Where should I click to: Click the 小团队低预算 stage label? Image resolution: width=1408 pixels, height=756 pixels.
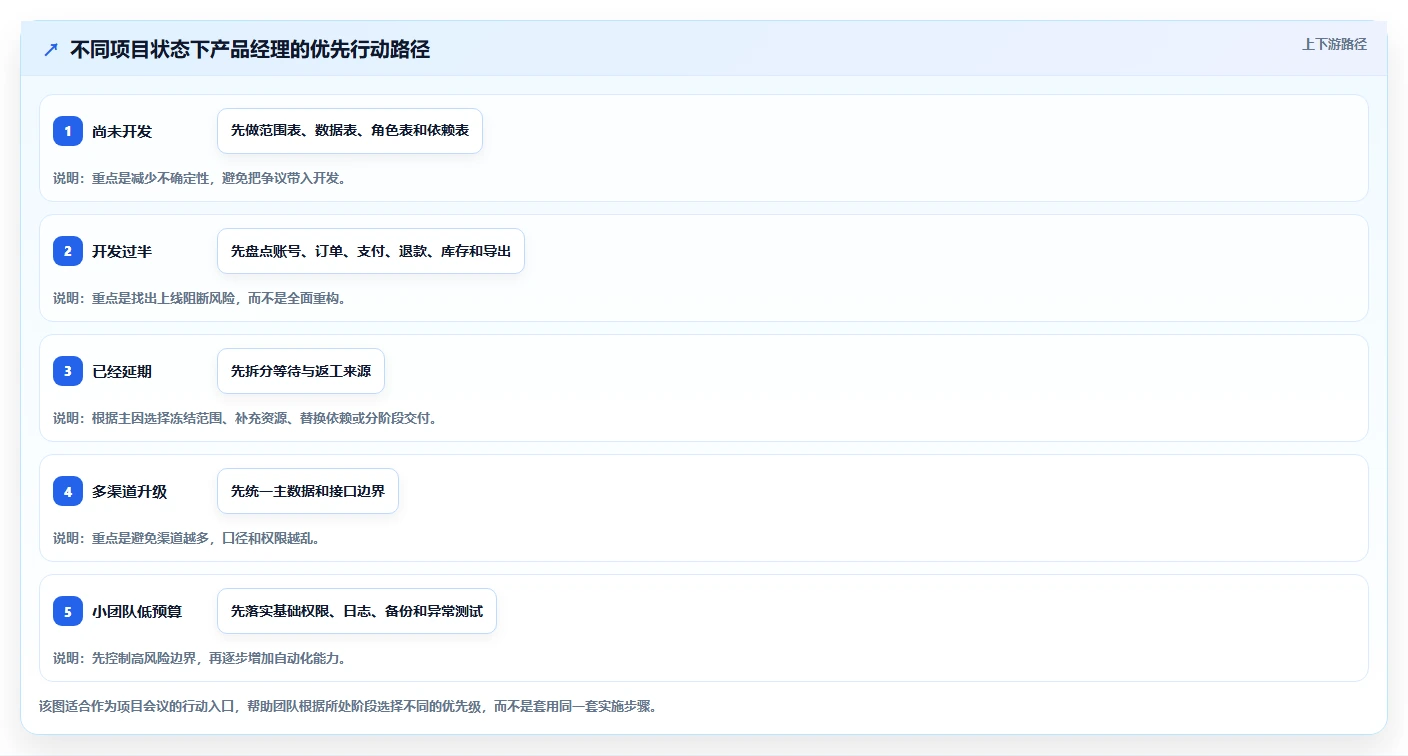tap(137, 611)
